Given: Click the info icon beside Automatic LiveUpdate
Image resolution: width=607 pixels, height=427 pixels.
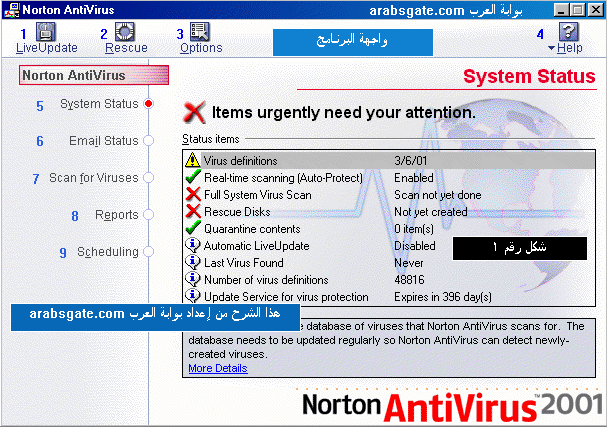Looking at the screenshot, I should tap(192, 245).
